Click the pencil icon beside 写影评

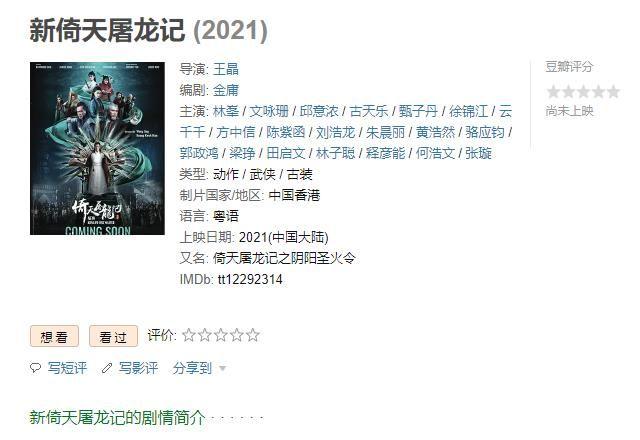coord(107,368)
